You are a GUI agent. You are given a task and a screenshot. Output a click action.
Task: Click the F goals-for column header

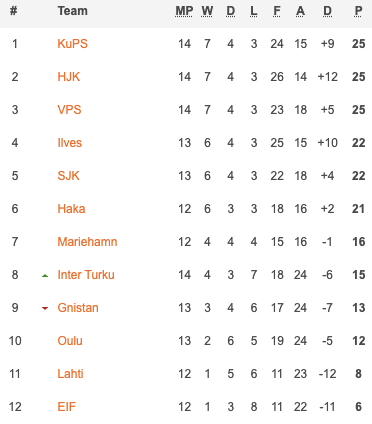click(277, 11)
